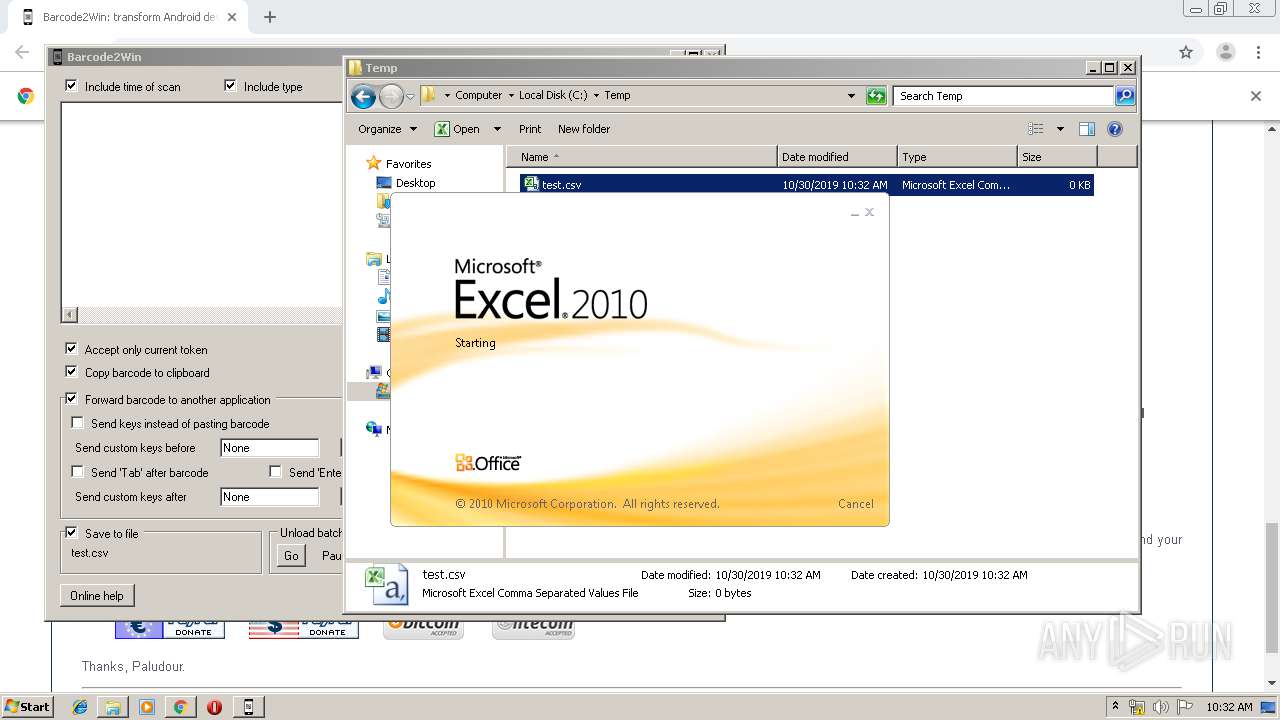Sort files by Date modified column

pyautogui.click(x=837, y=157)
